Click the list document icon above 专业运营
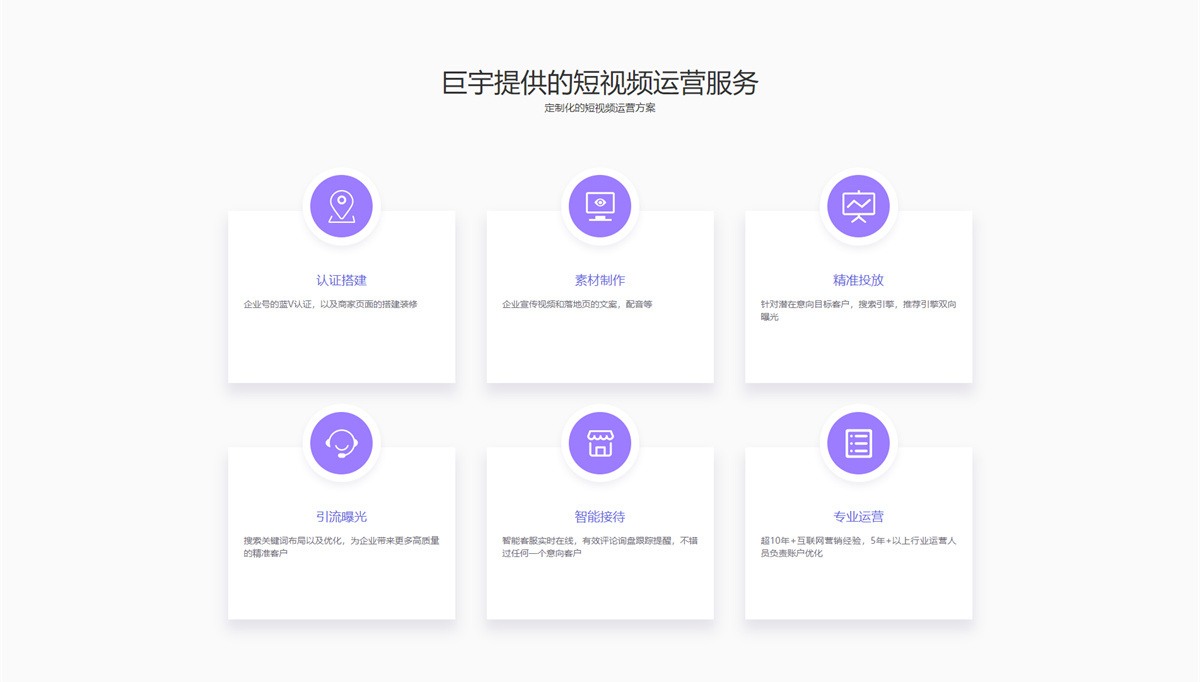The width and height of the screenshot is (1200, 682). pyautogui.click(x=858, y=443)
